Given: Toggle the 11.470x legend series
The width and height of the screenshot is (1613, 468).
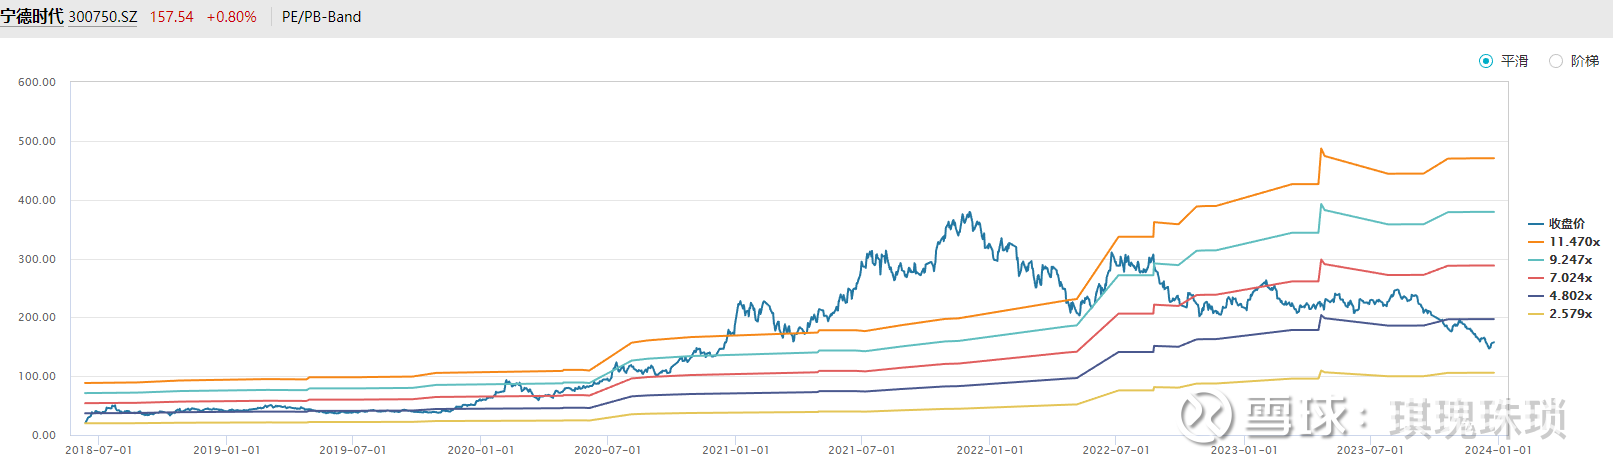Looking at the screenshot, I should click(1564, 242).
